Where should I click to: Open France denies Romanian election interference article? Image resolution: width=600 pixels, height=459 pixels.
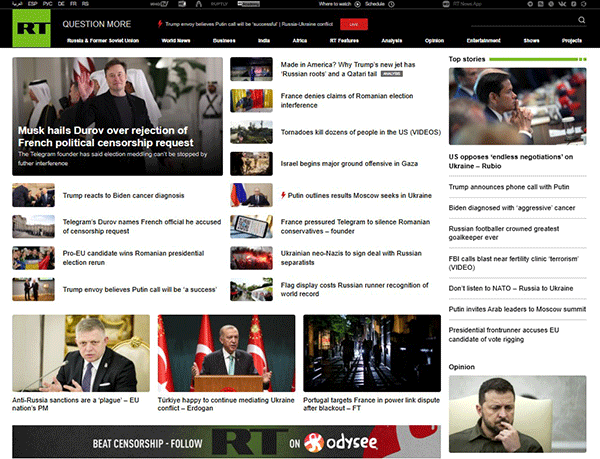[347, 101]
